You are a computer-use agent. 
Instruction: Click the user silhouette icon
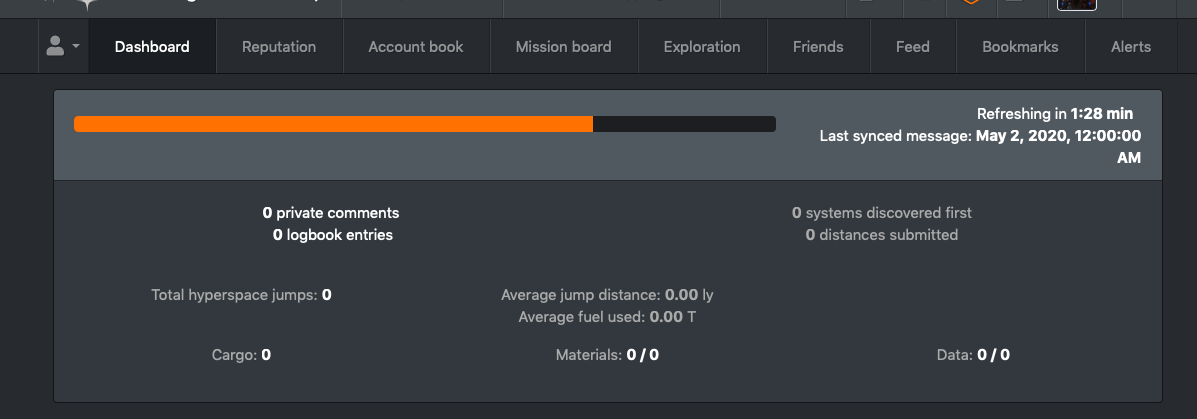coord(55,46)
